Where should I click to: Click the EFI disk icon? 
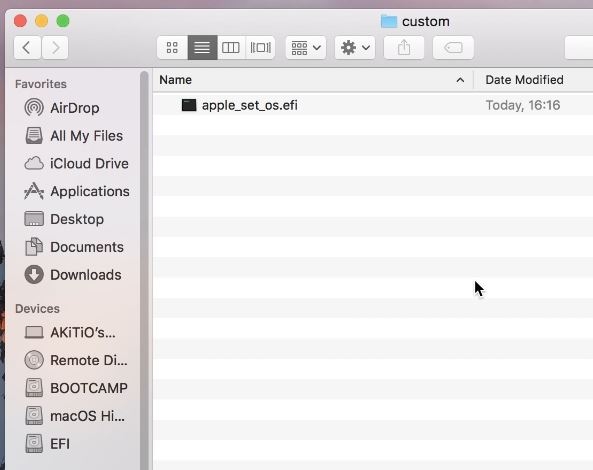[34, 443]
